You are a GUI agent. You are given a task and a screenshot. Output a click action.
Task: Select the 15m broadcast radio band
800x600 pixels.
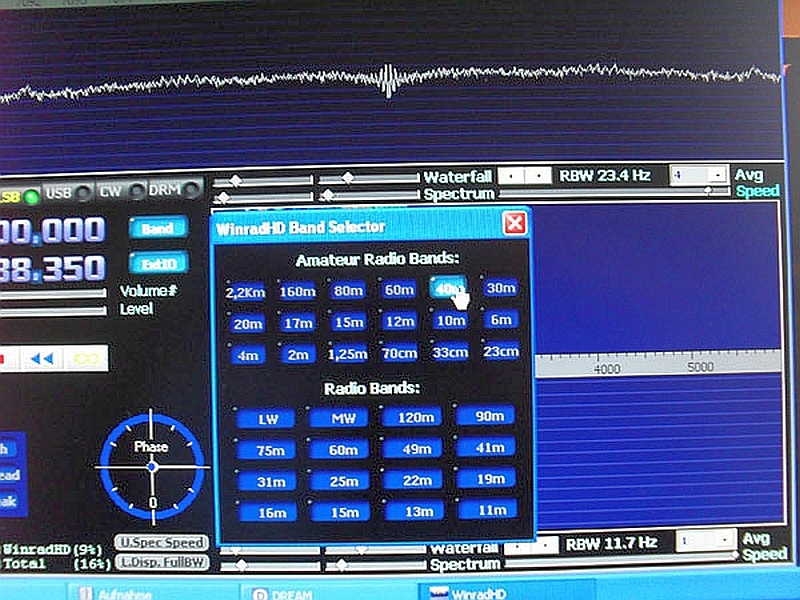[343, 511]
